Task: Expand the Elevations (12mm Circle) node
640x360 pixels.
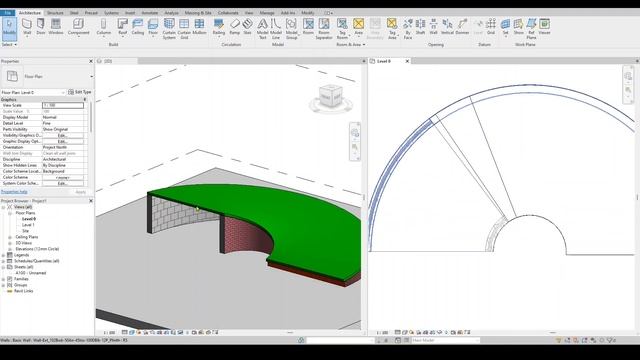Action: pyautogui.click(x=10, y=249)
